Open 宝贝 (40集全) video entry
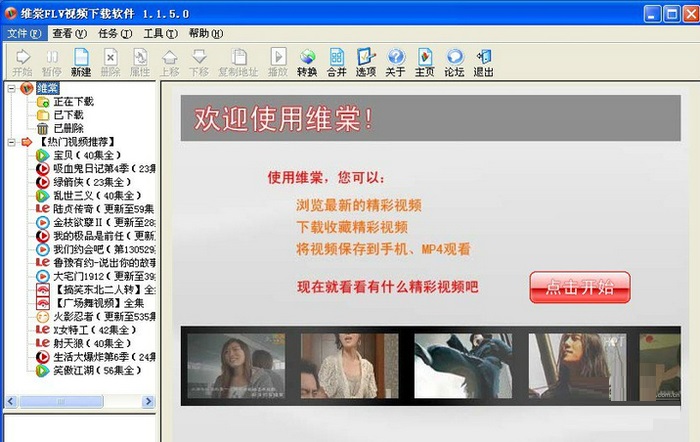This screenshot has width=700, height=442. pyautogui.click(x=87, y=155)
